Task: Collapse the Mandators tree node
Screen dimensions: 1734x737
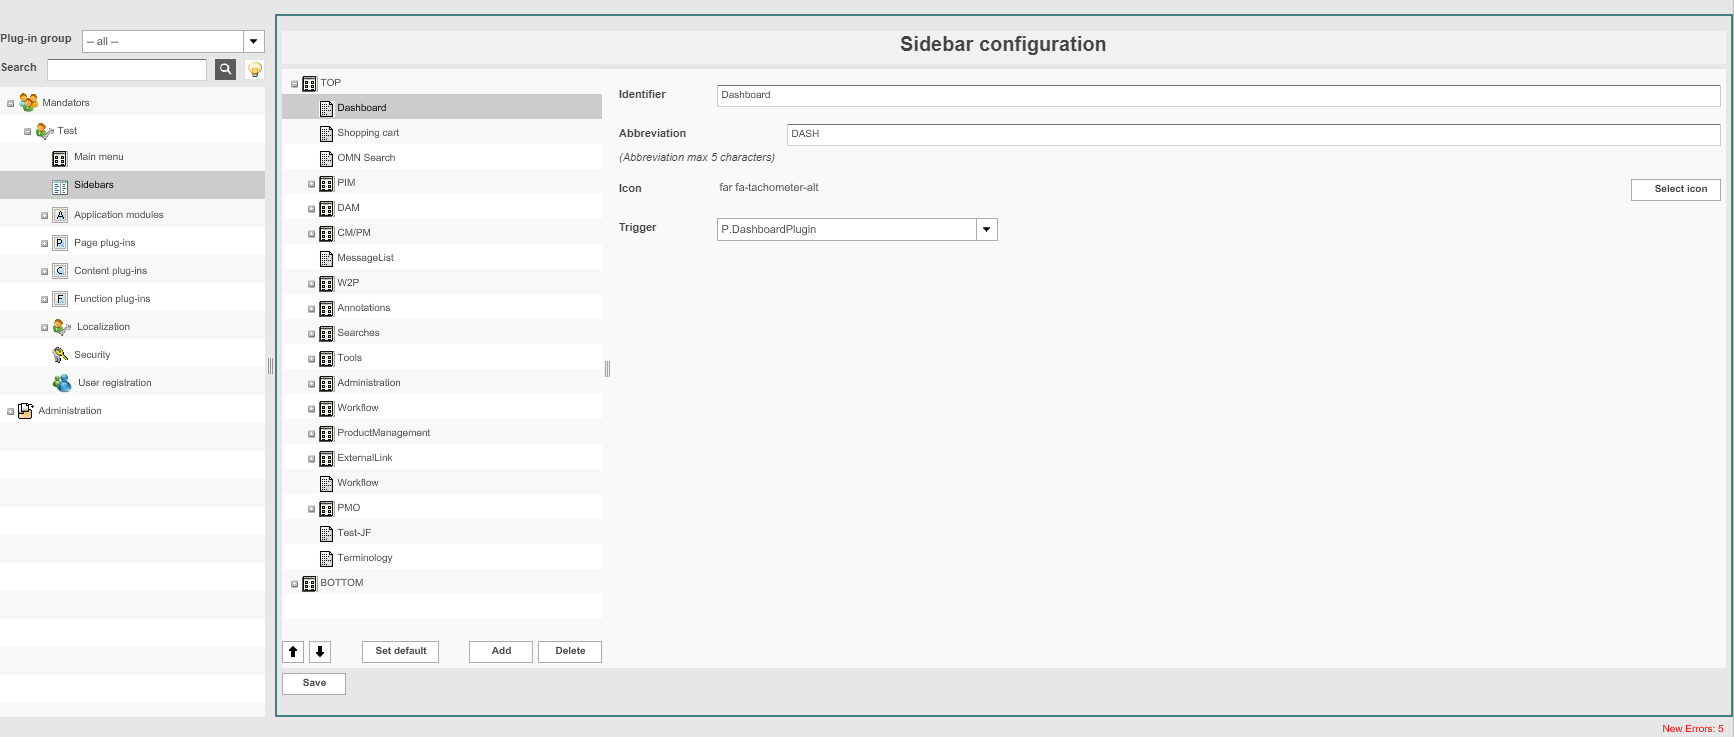Action: [x=11, y=104]
